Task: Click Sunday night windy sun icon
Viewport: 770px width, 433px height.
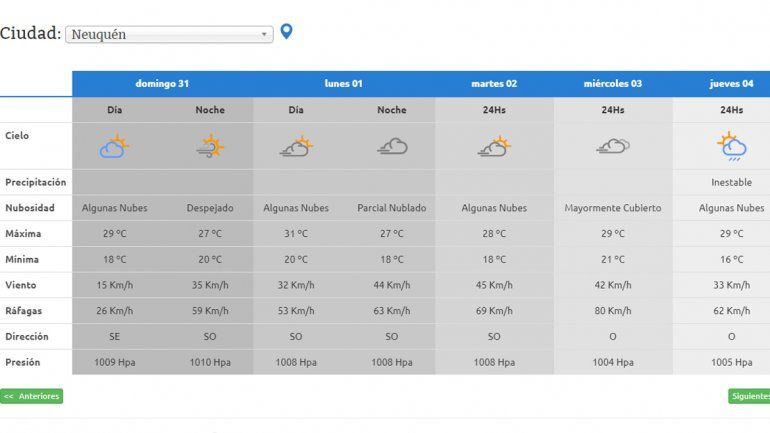Action: [210, 148]
